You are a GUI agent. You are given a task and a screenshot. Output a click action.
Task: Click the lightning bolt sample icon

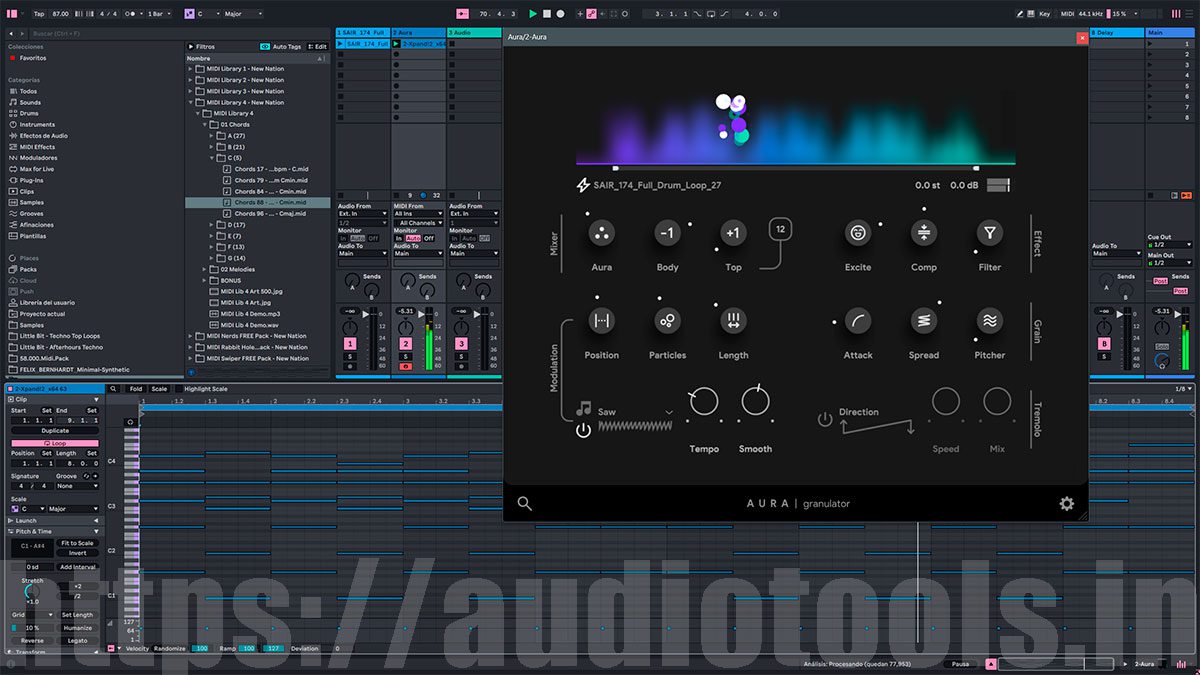[583, 185]
